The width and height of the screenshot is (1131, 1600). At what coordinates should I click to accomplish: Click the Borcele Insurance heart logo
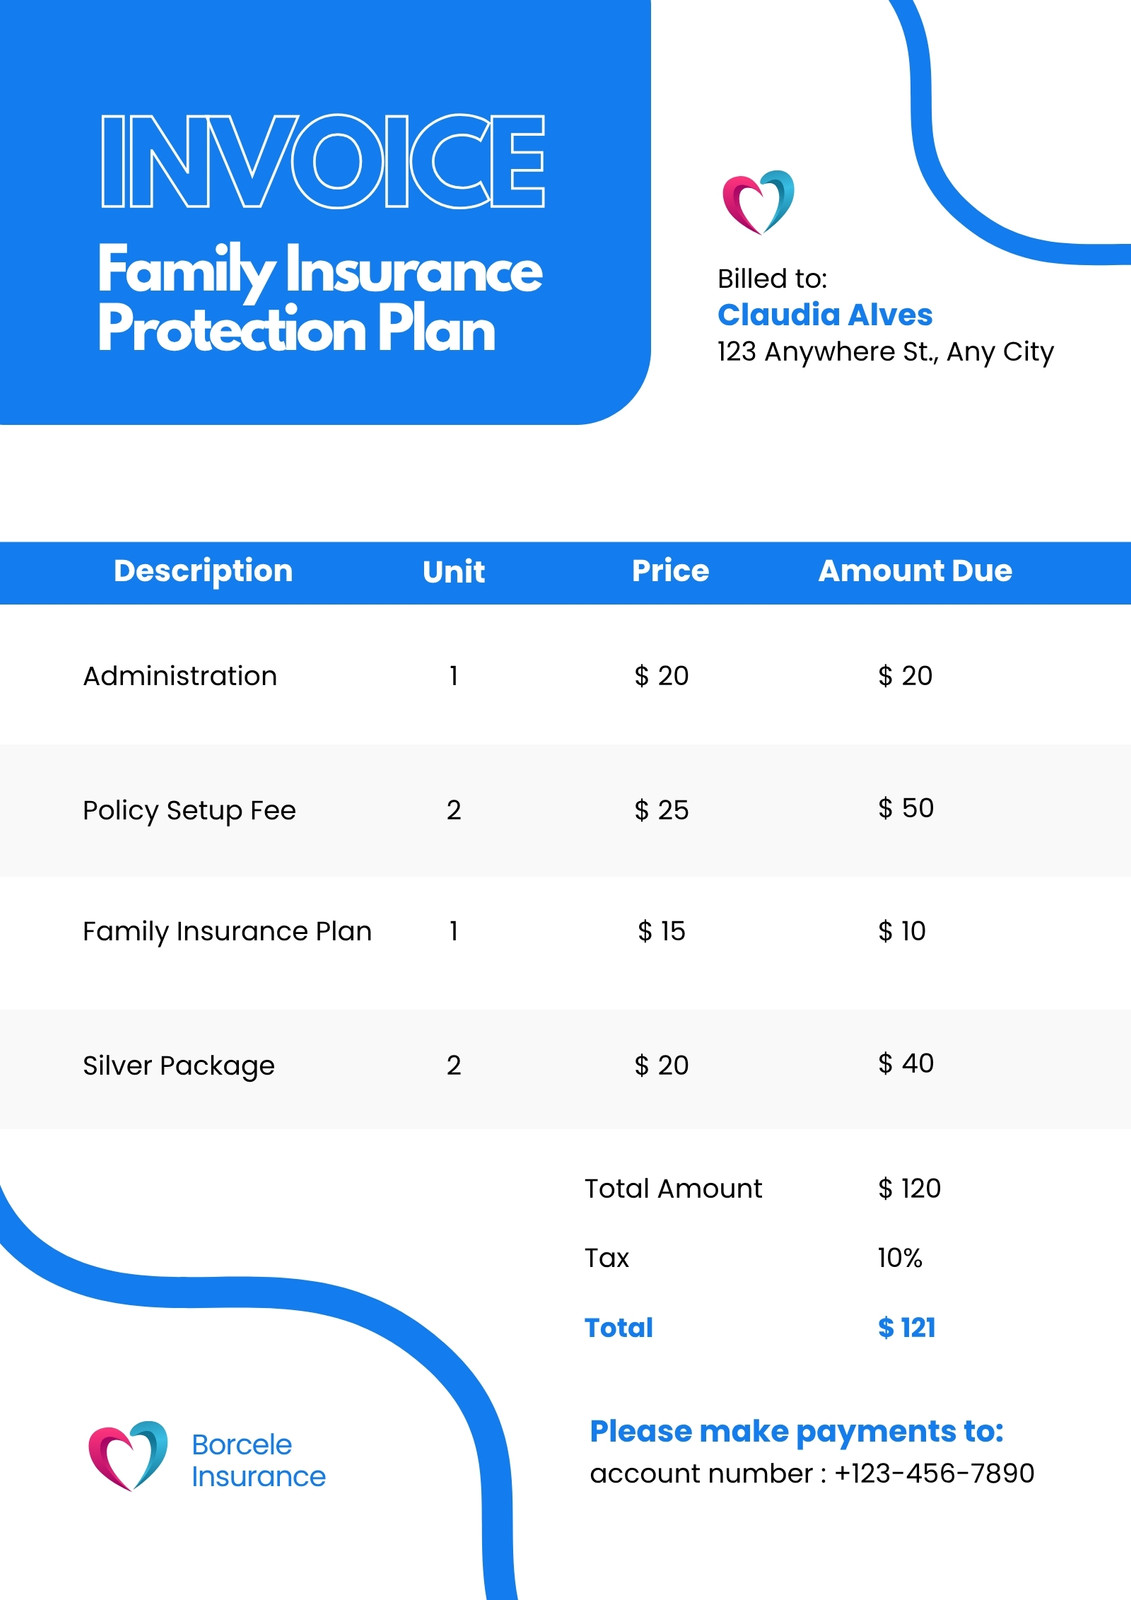128,1456
